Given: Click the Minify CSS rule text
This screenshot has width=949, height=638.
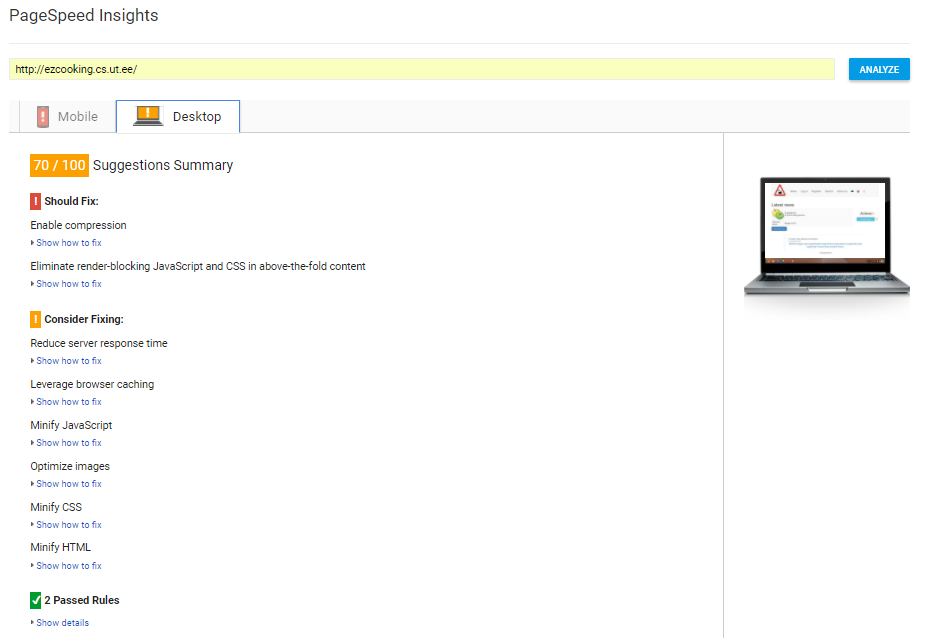Looking at the screenshot, I should (x=56, y=507).
